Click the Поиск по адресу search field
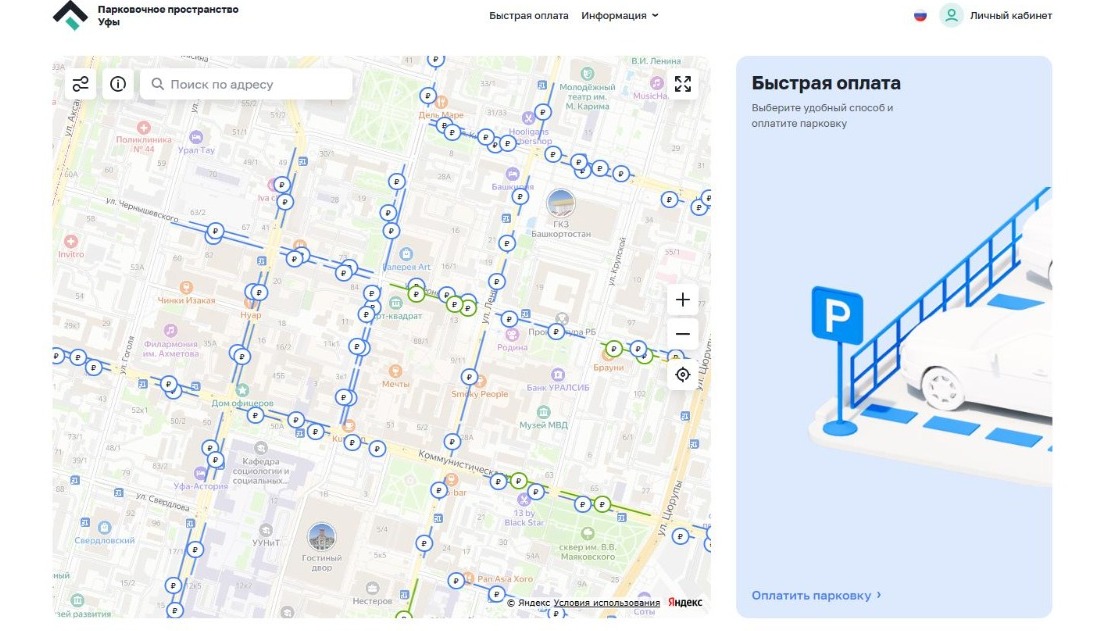Screen dimensions: 1118x631 click(x=255, y=84)
